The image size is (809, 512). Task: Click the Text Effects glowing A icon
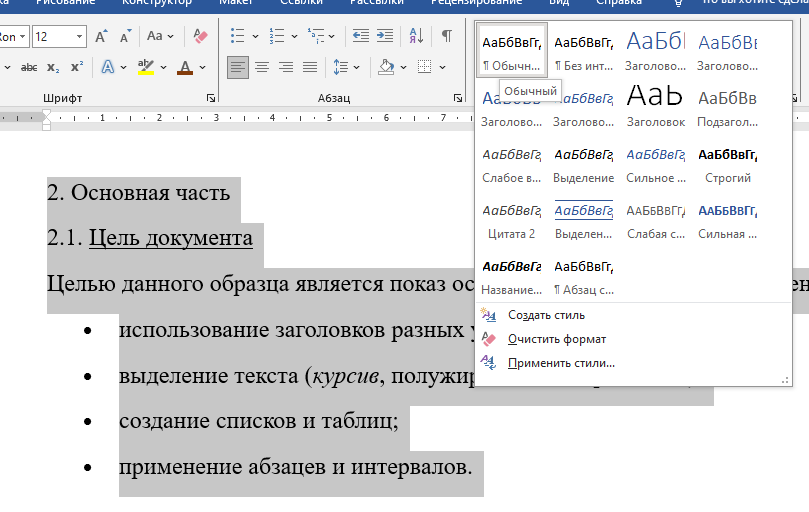coord(108,67)
